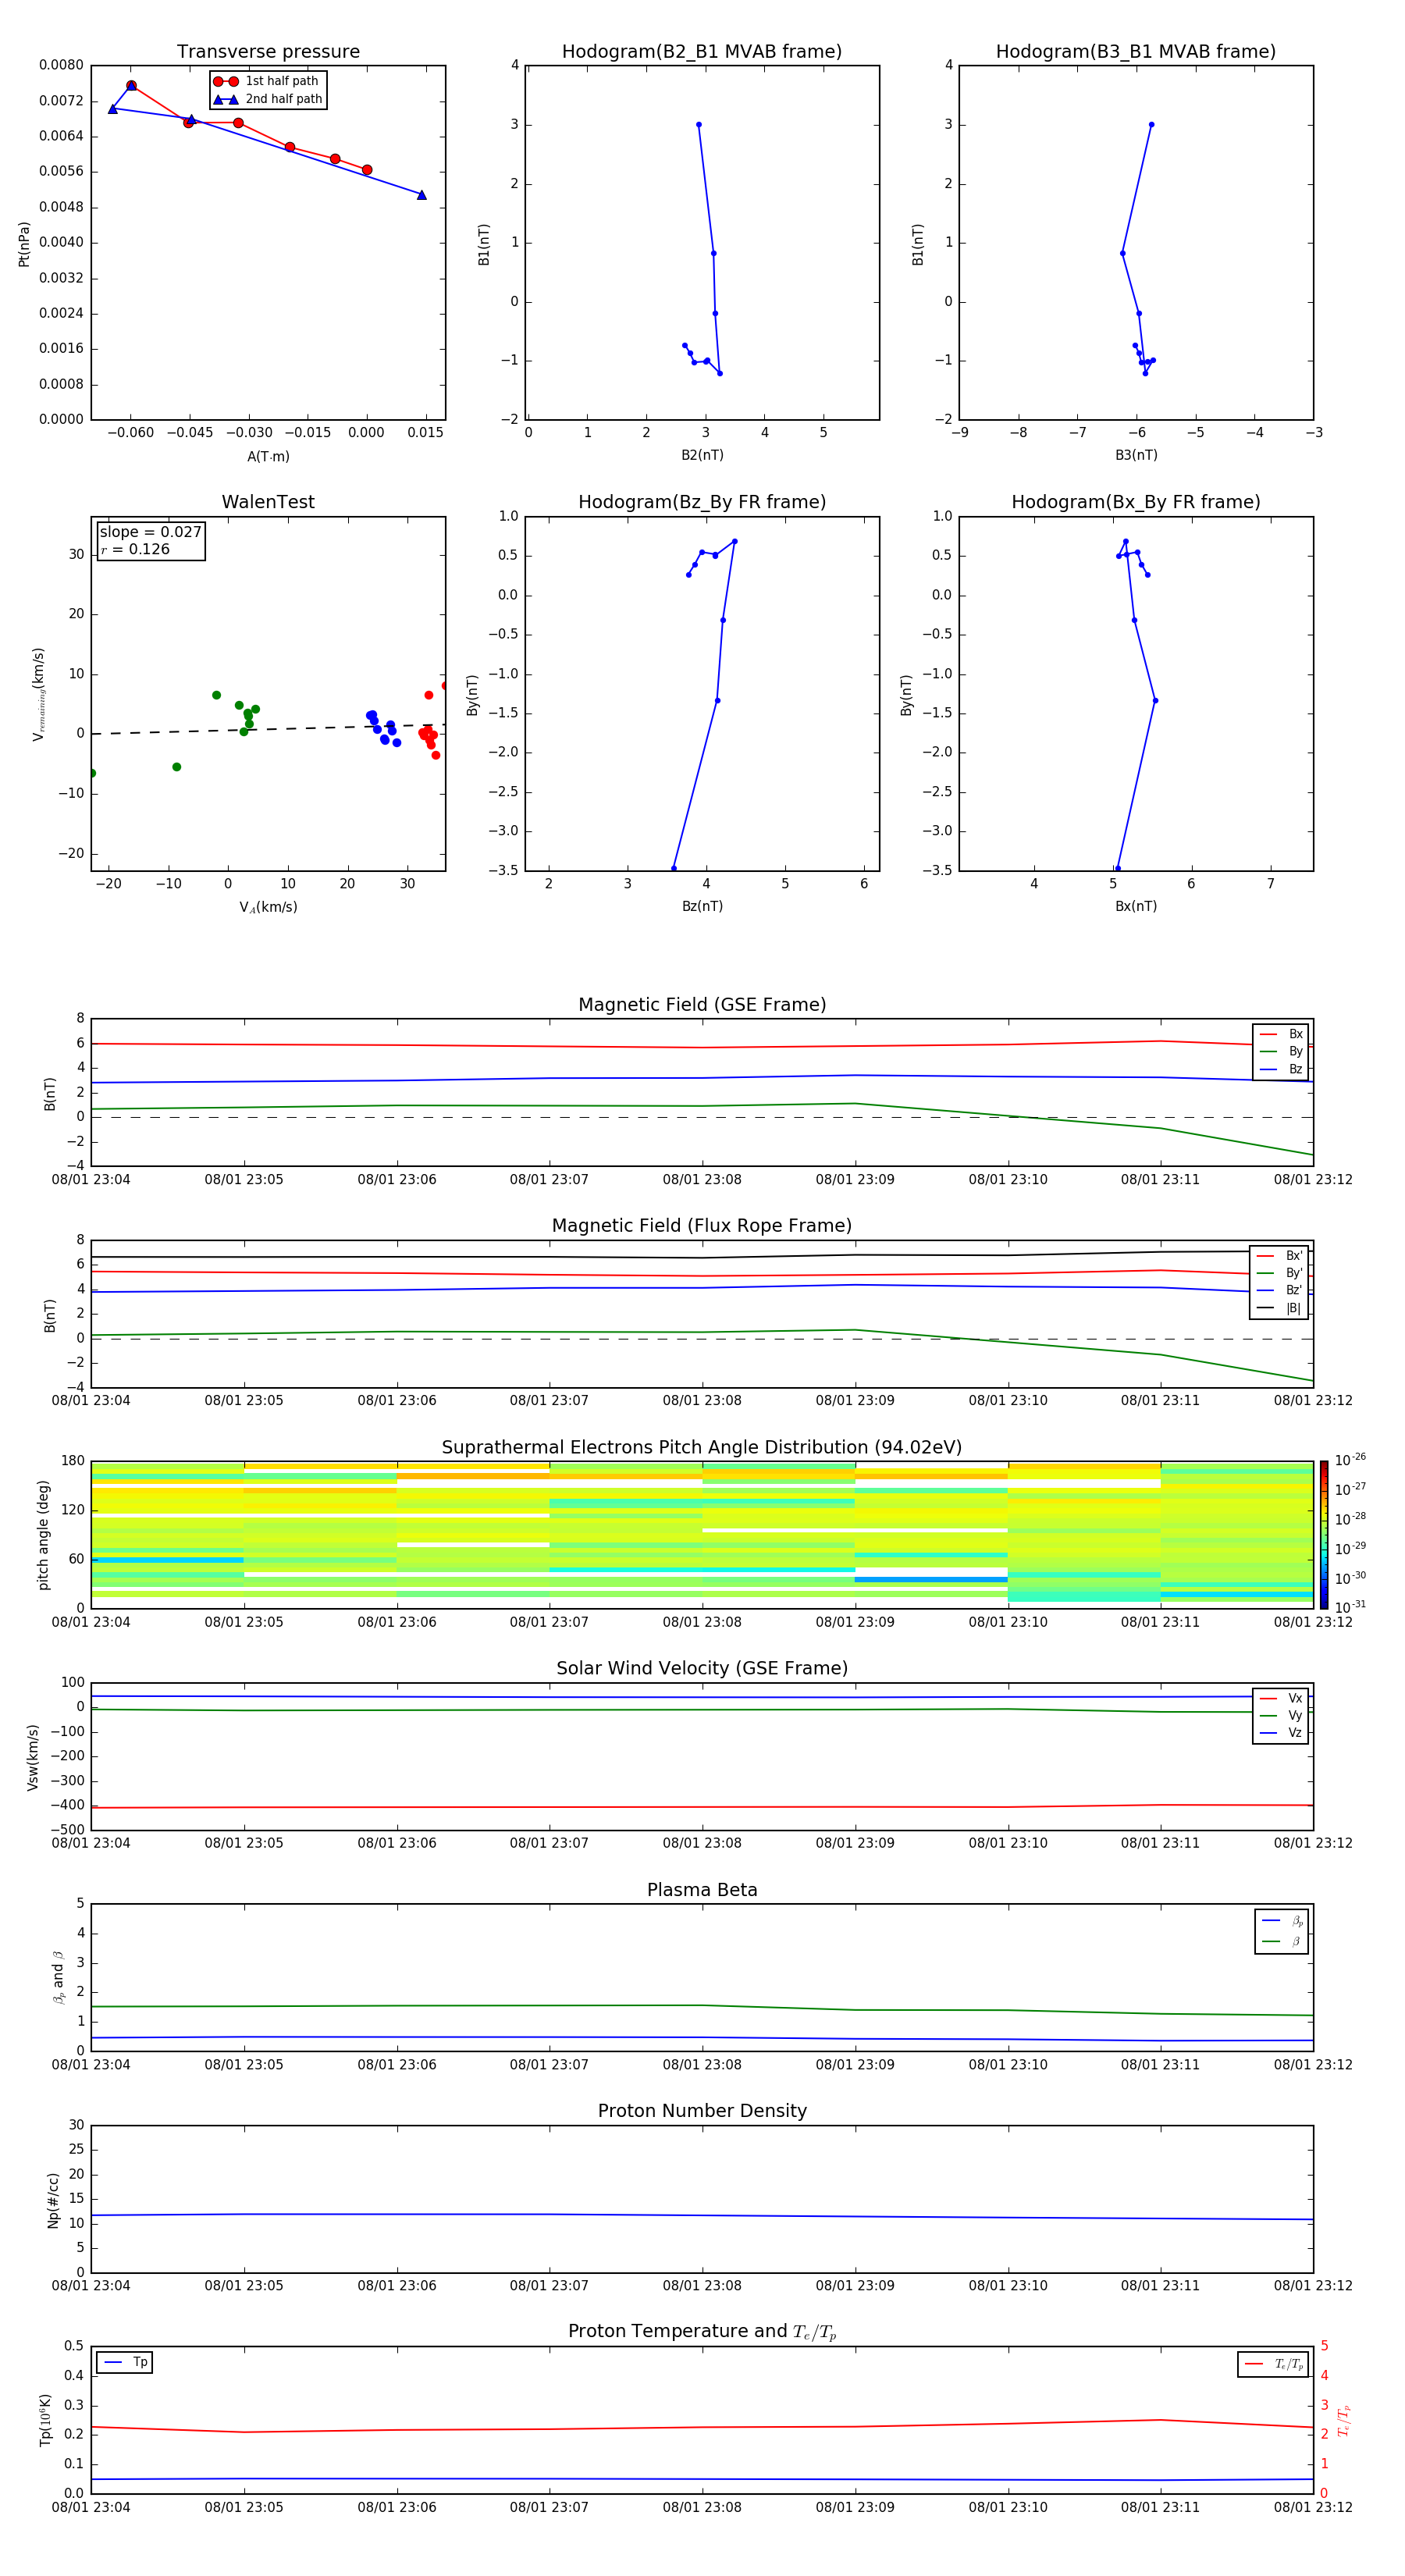Click the 'Np(#/cc)' y-axis label
1405x2576 pixels.
tap(54, 2200)
